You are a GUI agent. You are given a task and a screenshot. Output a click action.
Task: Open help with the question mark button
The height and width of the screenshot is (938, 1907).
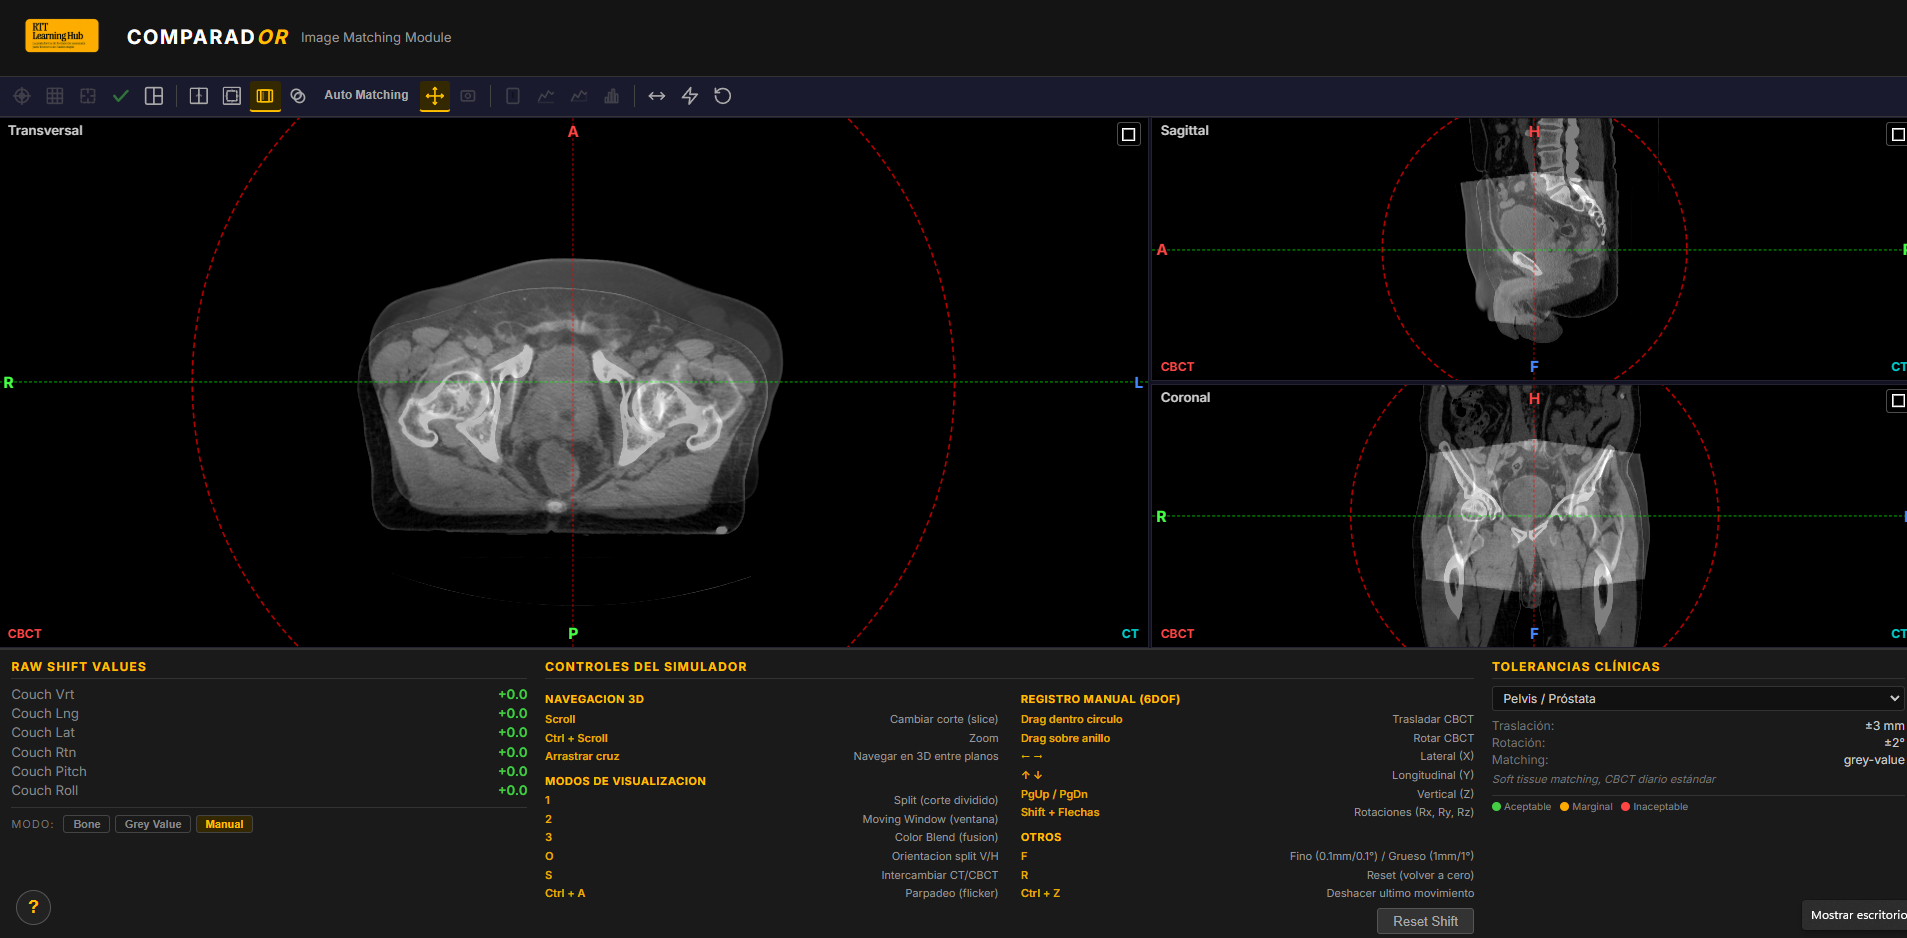point(34,907)
